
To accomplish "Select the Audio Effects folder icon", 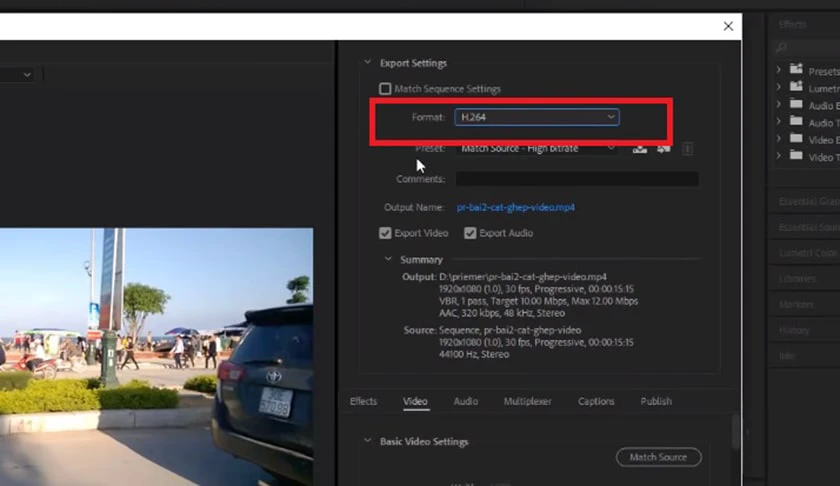I will point(797,103).
